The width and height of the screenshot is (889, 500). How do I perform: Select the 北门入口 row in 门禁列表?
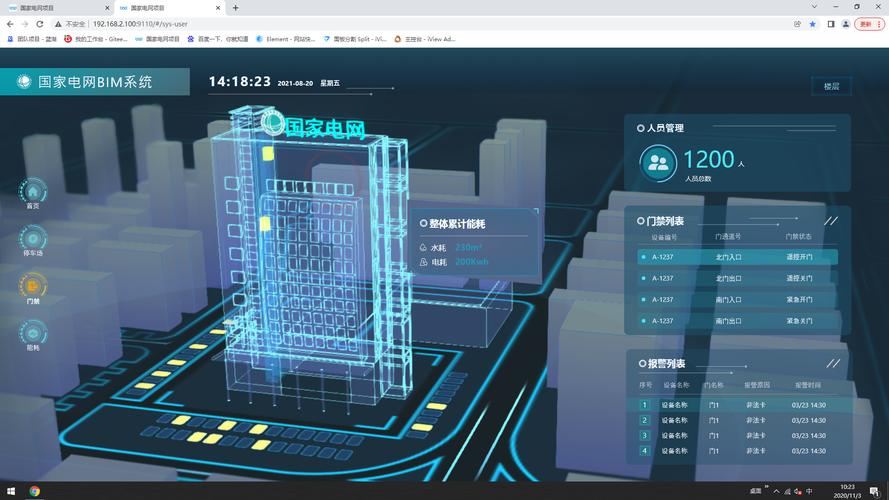coord(737,257)
